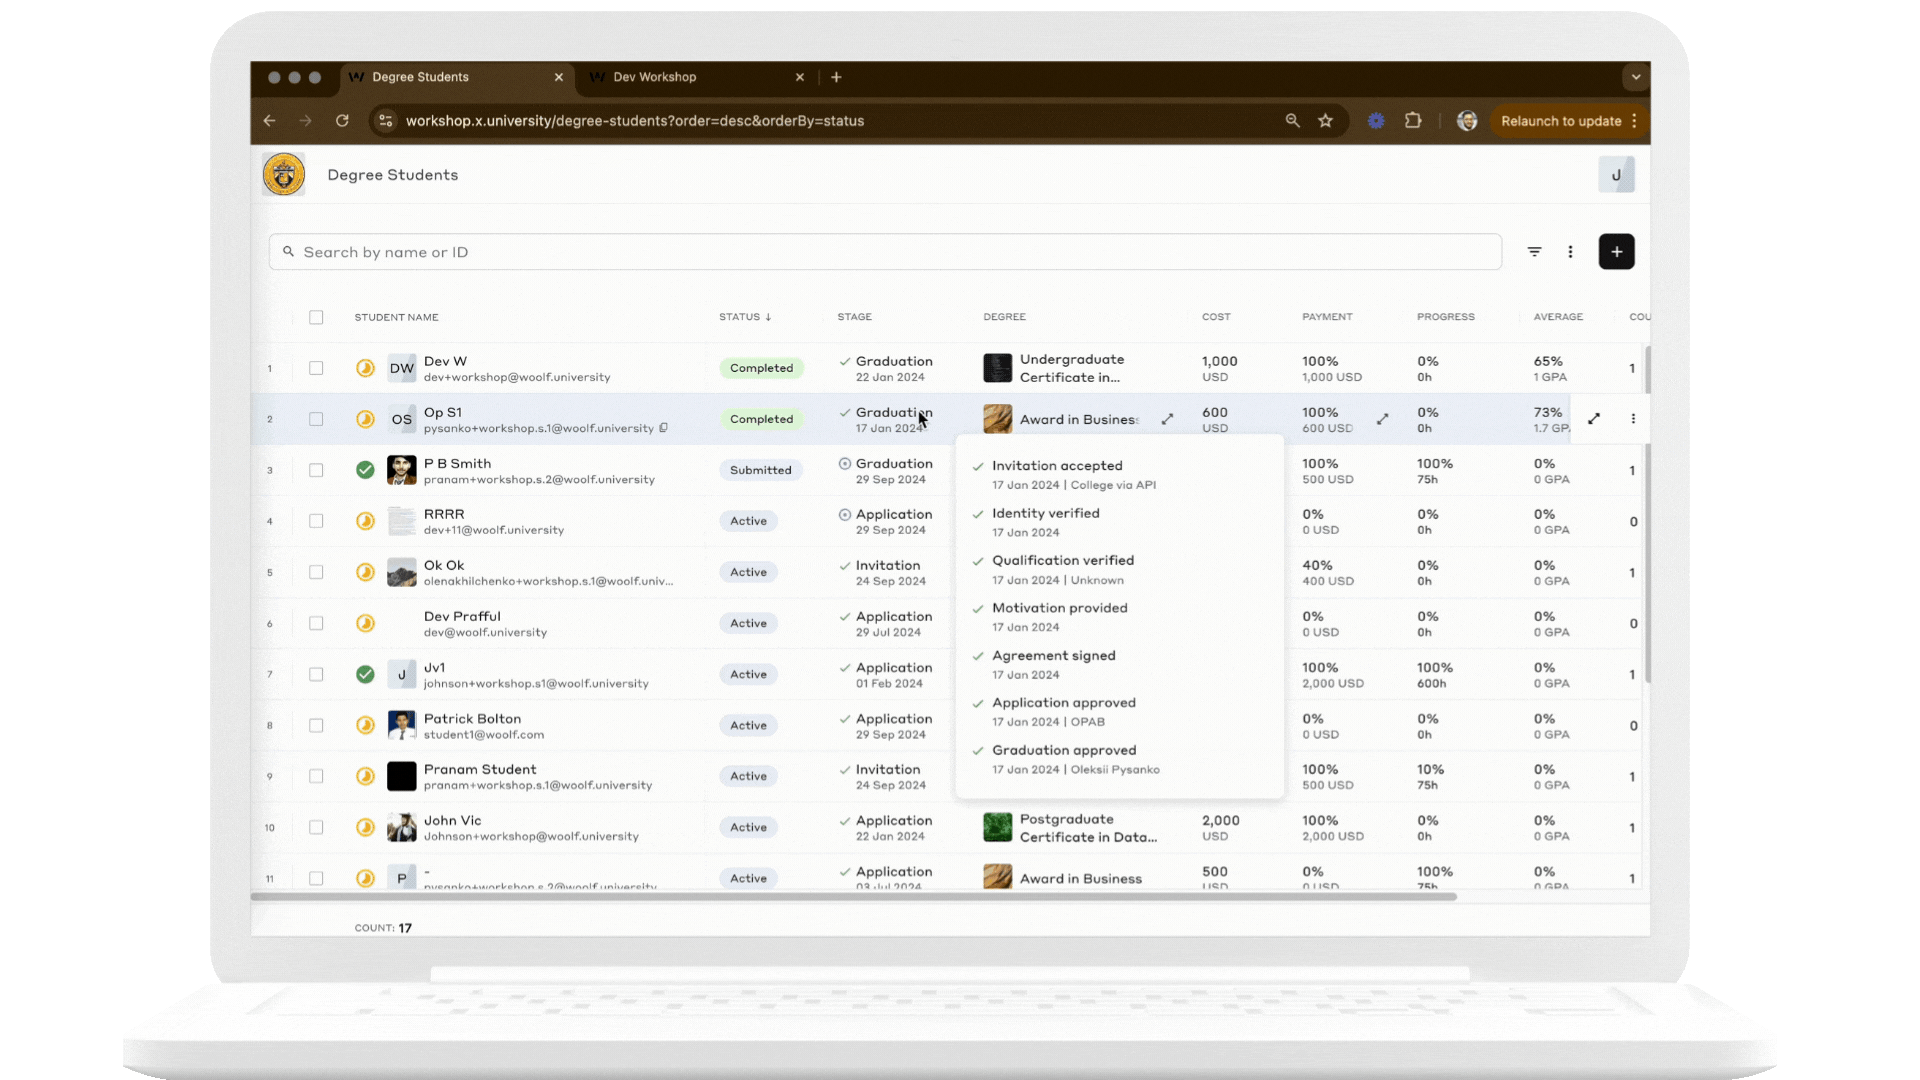
Task: Select all students header checkbox
Action: [x=316, y=317]
